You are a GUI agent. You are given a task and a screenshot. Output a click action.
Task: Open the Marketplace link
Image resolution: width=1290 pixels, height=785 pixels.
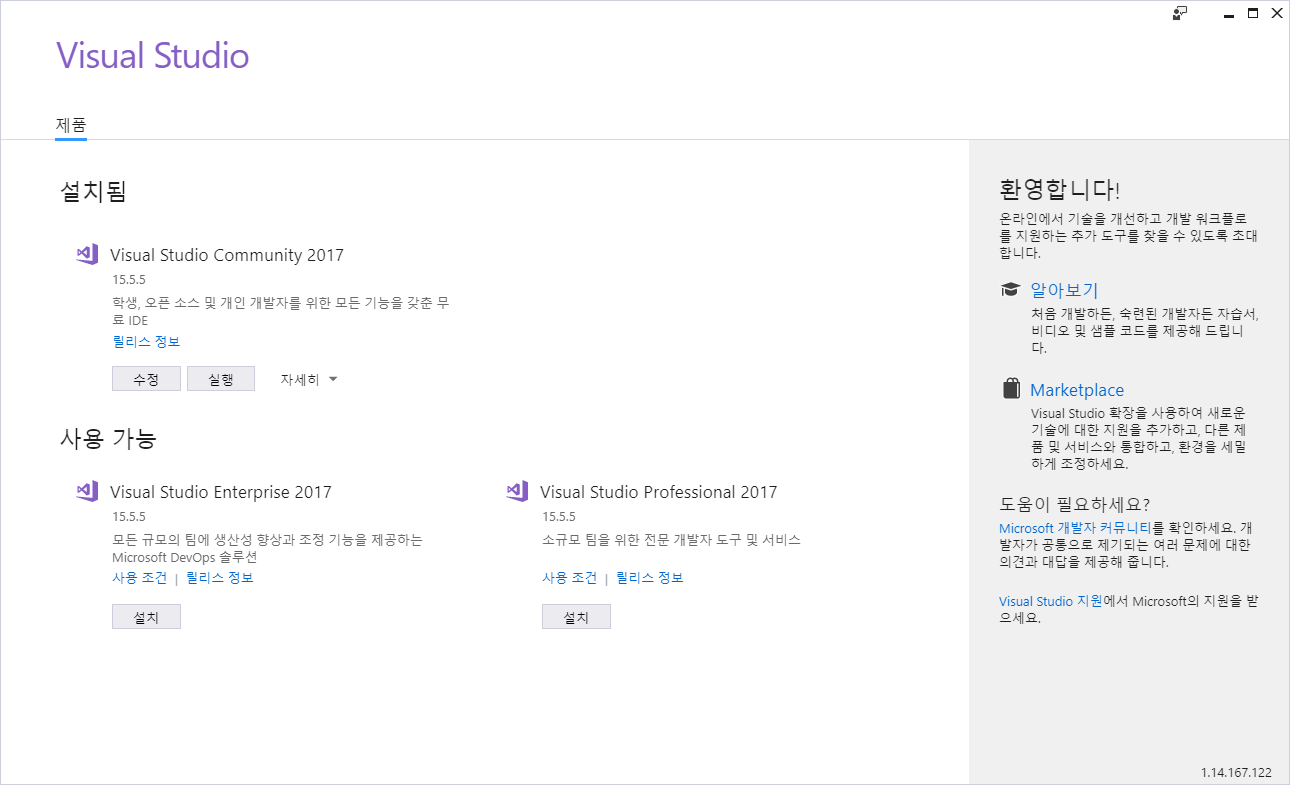(1077, 390)
